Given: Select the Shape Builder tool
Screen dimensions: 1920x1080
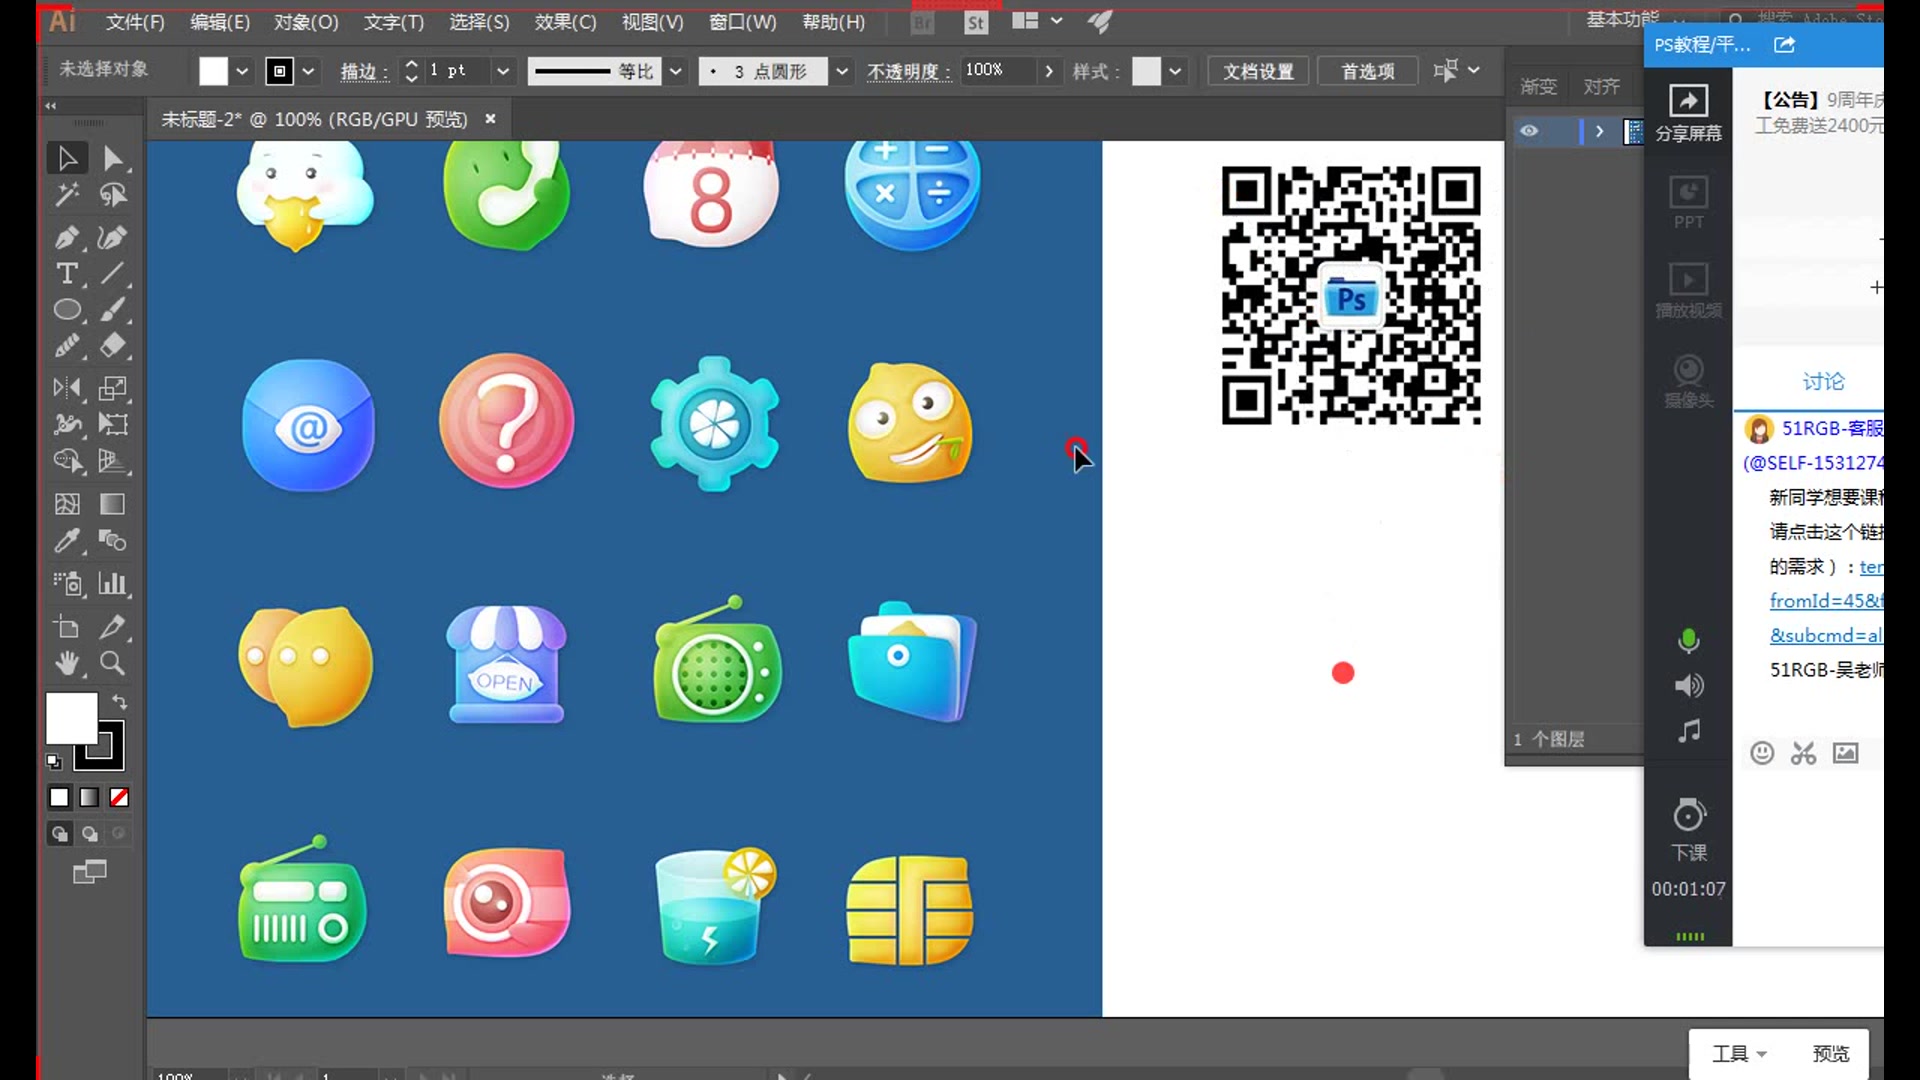Looking at the screenshot, I should [x=67, y=461].
